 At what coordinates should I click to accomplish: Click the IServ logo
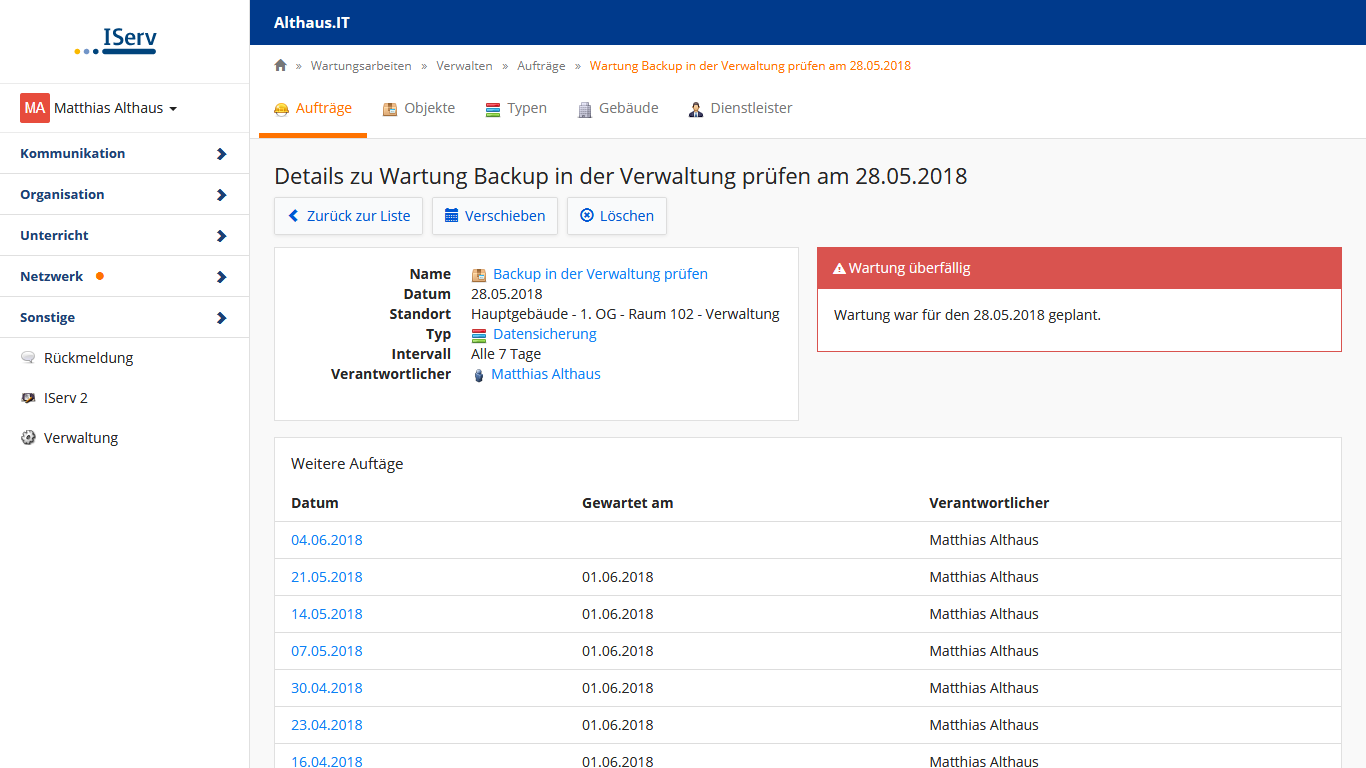[x=116, y=41]
